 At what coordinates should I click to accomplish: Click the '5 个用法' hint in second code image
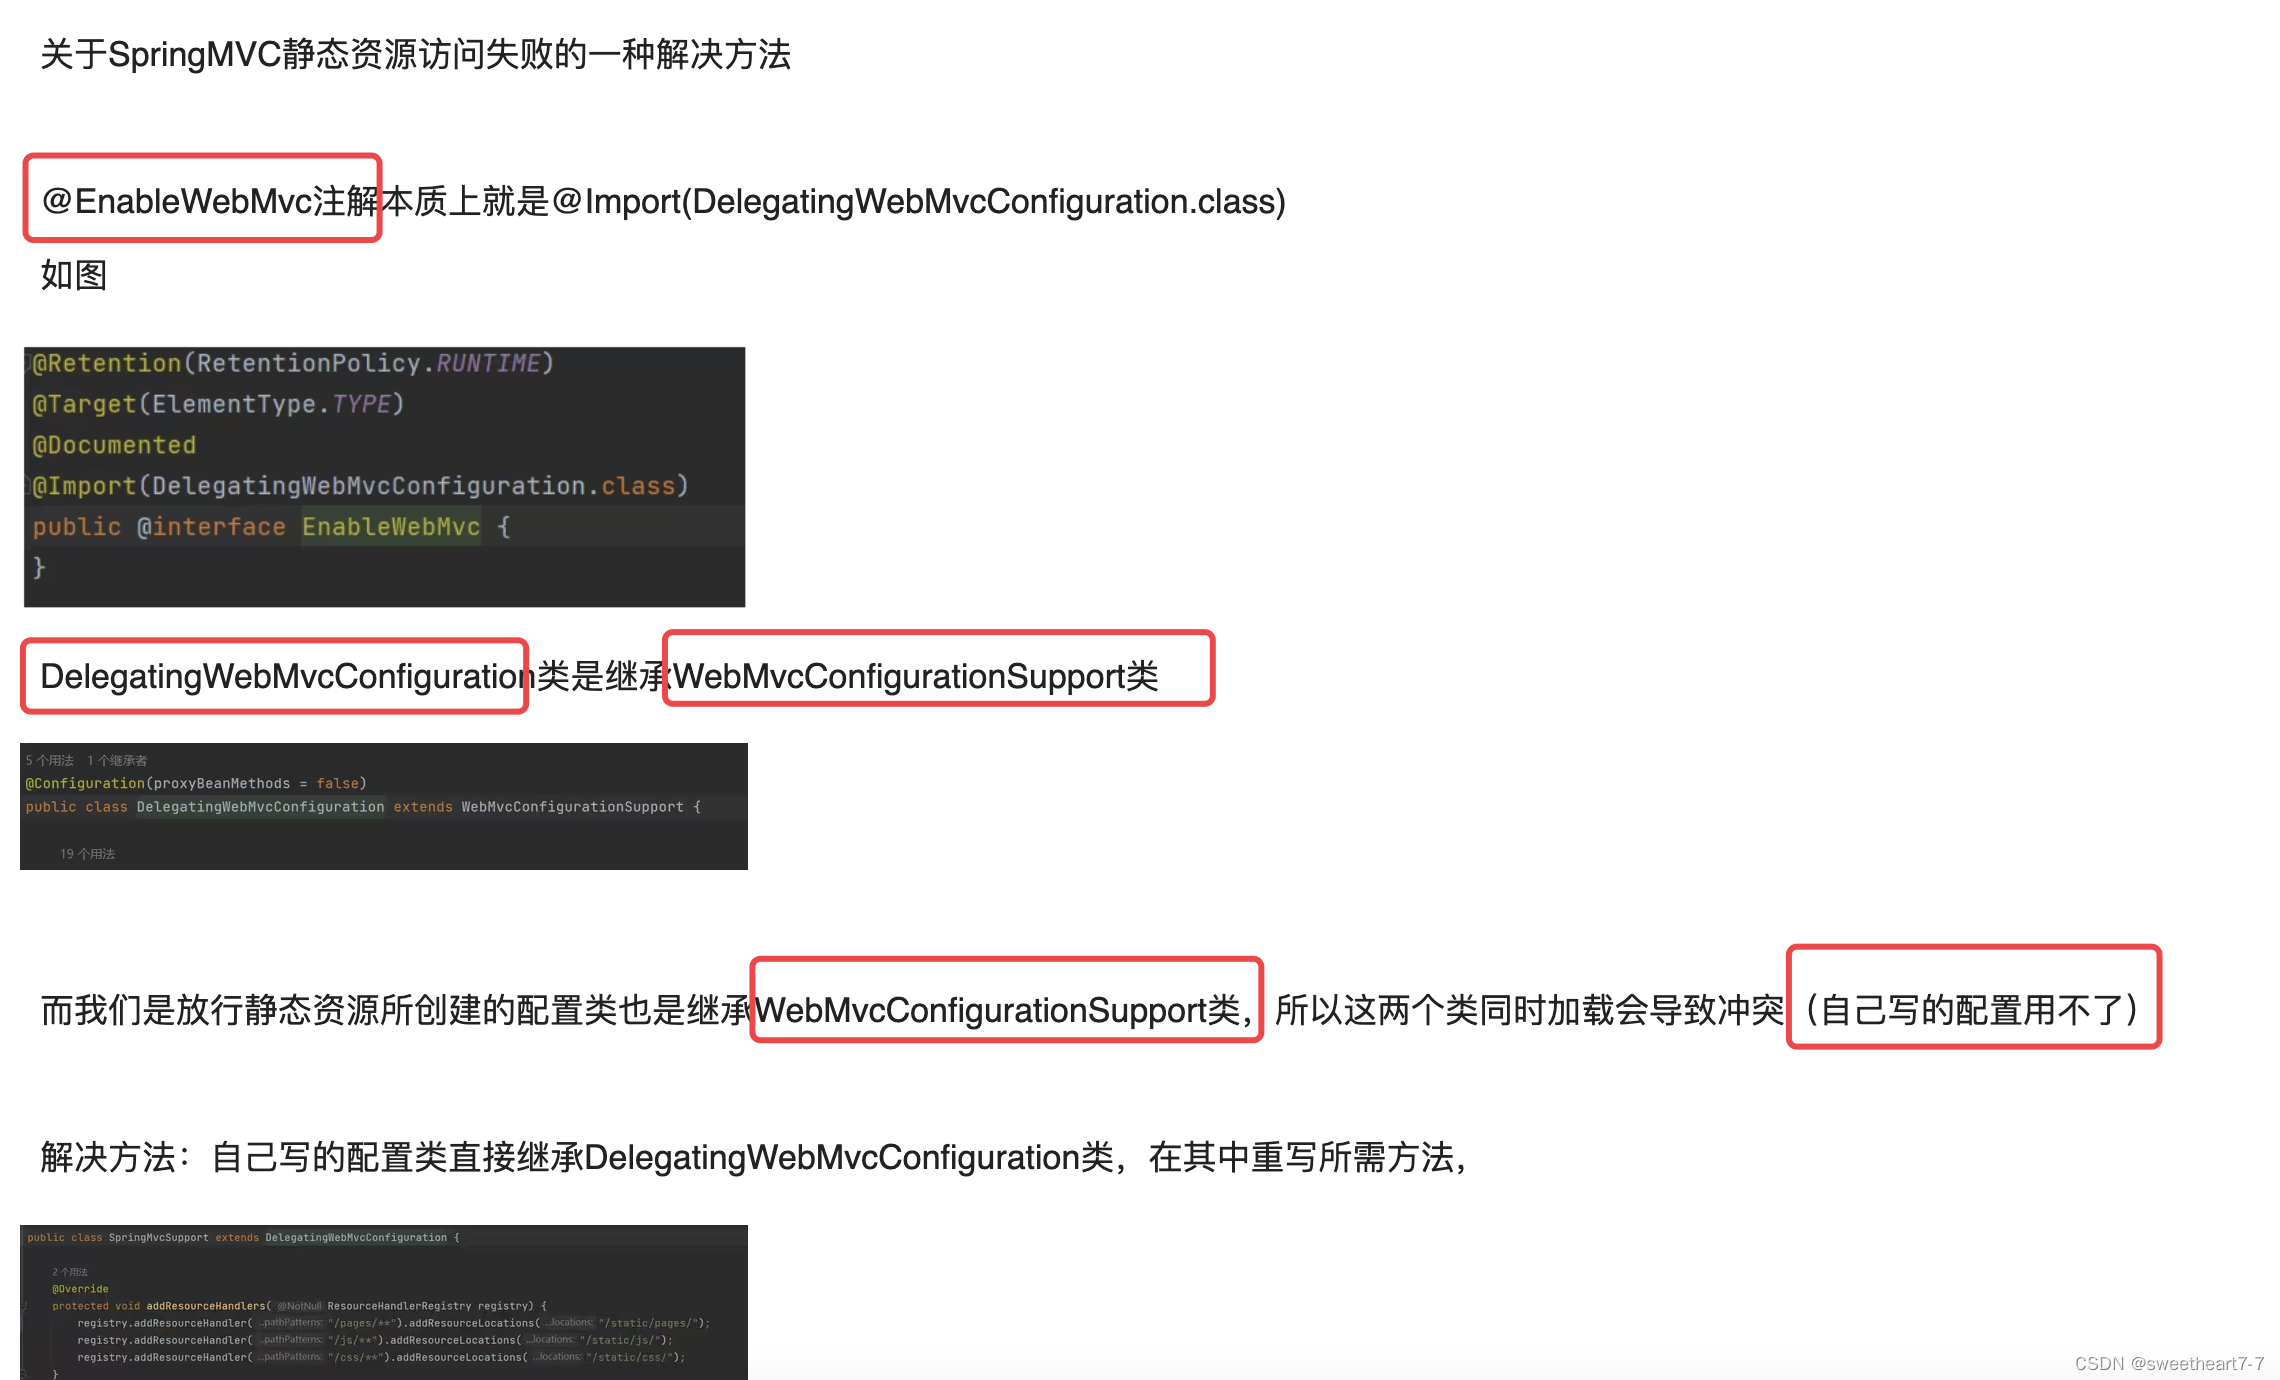click(x=50, y=761)
